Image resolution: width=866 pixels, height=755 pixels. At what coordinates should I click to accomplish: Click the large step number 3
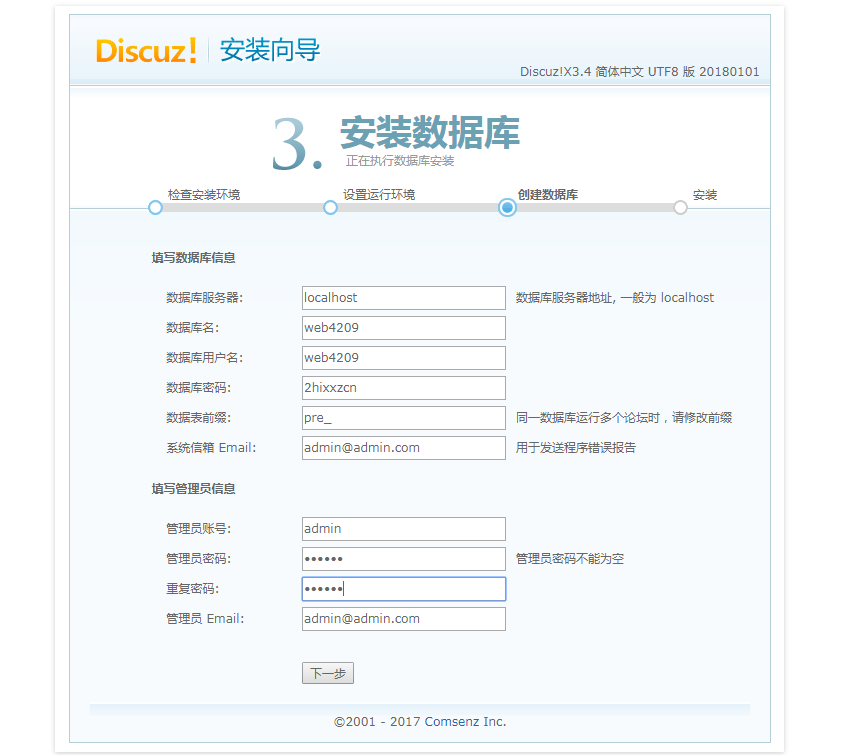(296, 145)
